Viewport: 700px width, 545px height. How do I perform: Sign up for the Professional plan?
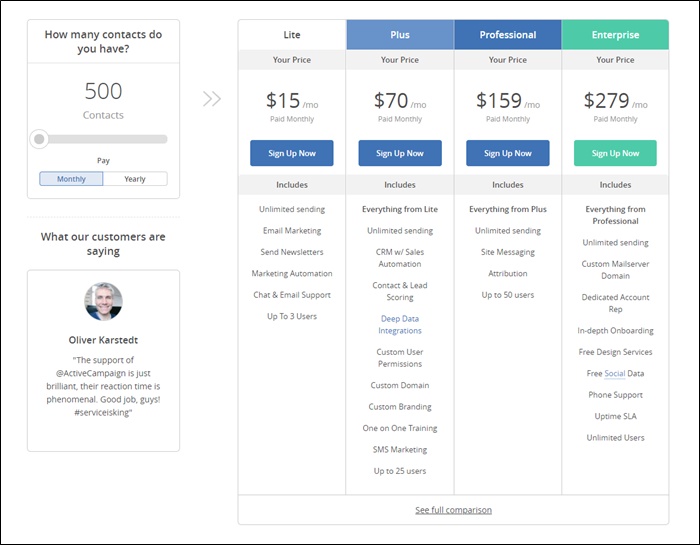pos(508,153)
